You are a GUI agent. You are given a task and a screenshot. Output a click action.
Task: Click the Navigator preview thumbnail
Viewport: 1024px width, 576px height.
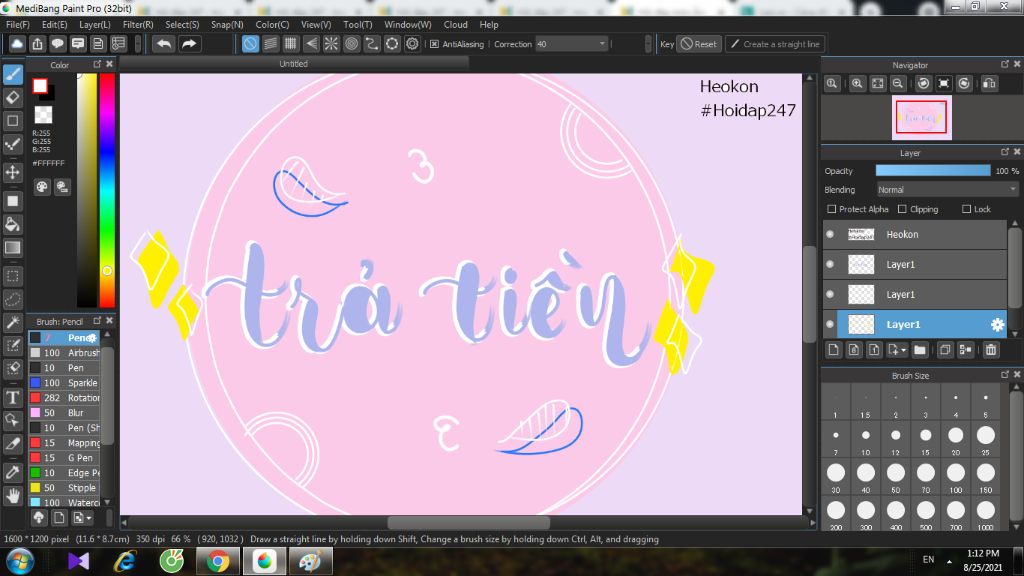(x=921, y=118)
